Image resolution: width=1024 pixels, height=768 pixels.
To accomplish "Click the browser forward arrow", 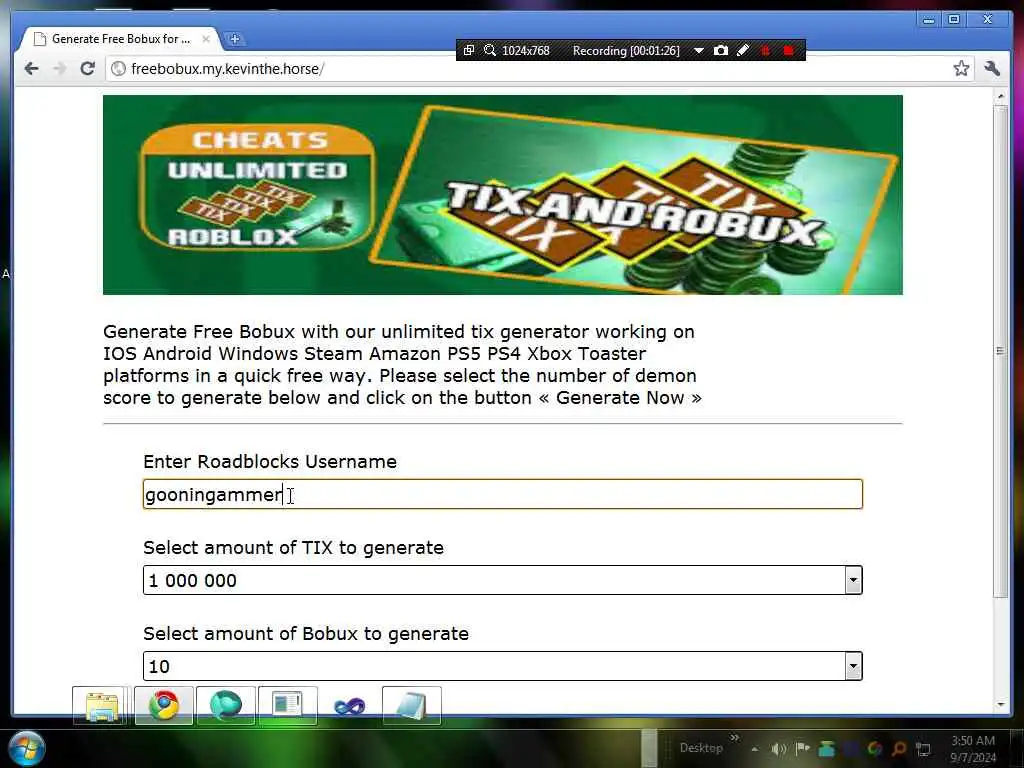I will coord(59,69).
